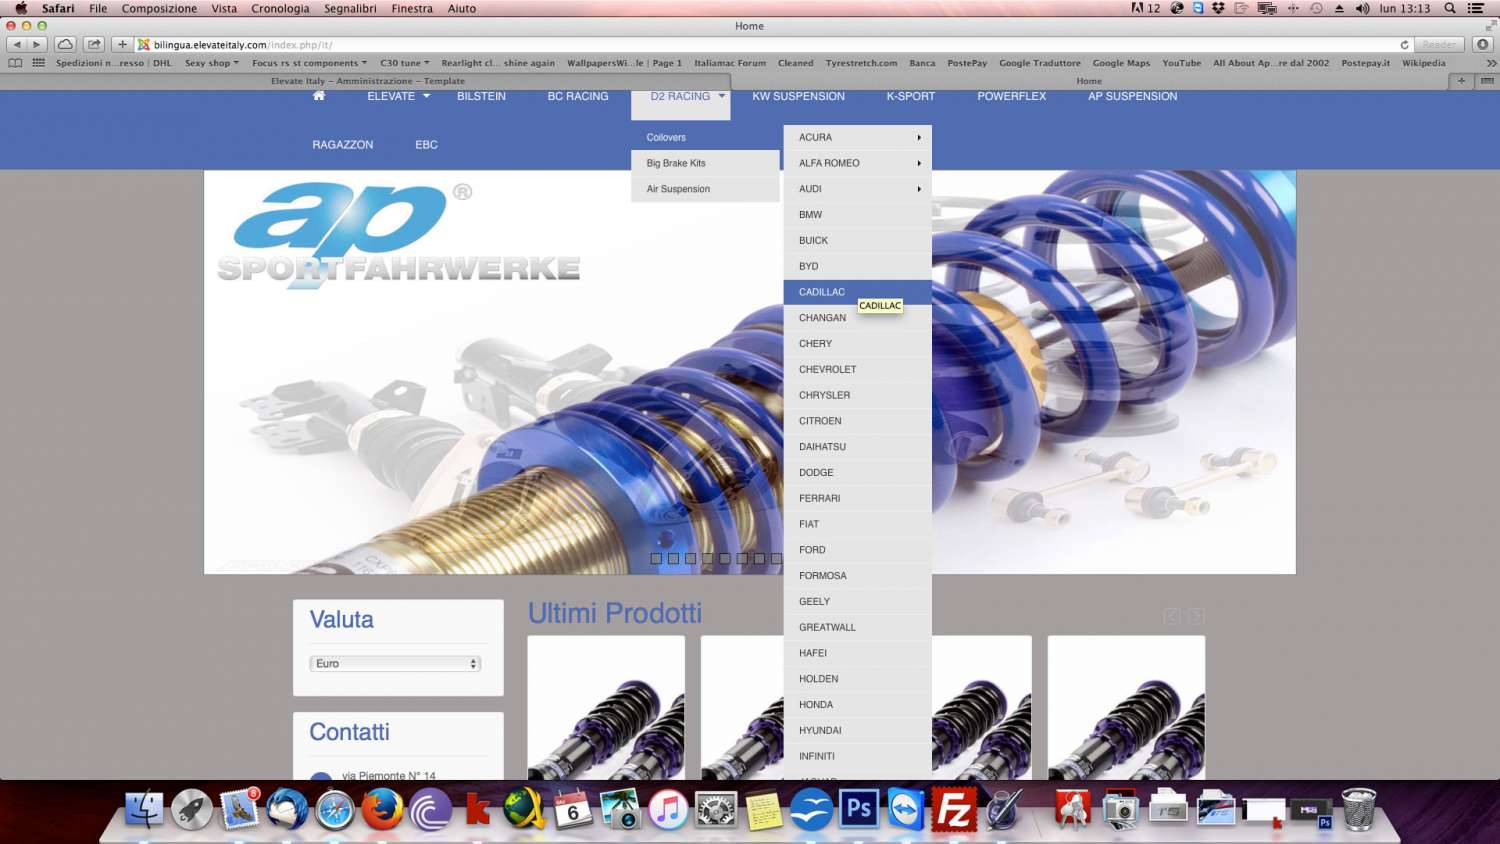1500x844 pixels.
Task: Select CADILLAC in the brand menu
Action: pyautogui.click(x=822, y=292)
